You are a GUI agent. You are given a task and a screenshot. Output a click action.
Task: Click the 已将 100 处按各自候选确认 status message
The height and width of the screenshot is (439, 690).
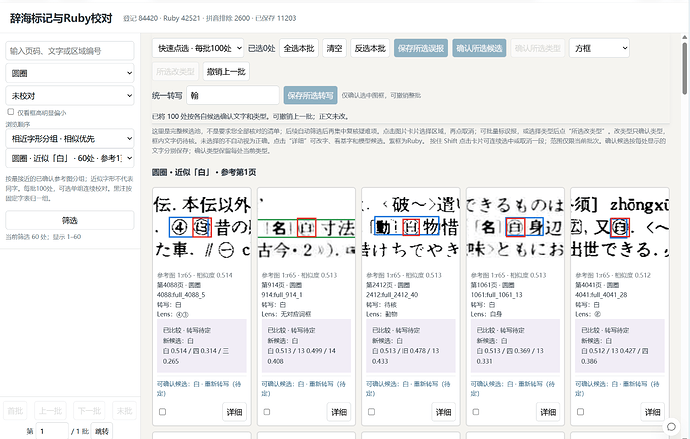pos(251,117)
